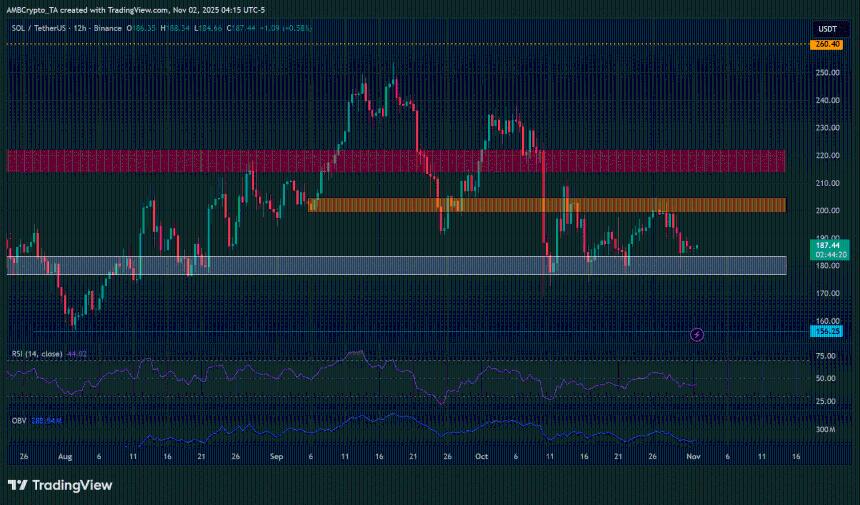This screenshot has height=505, width=860.
Task: Click the RSI value 44.02 readout
Action: [x=76, y=353]
